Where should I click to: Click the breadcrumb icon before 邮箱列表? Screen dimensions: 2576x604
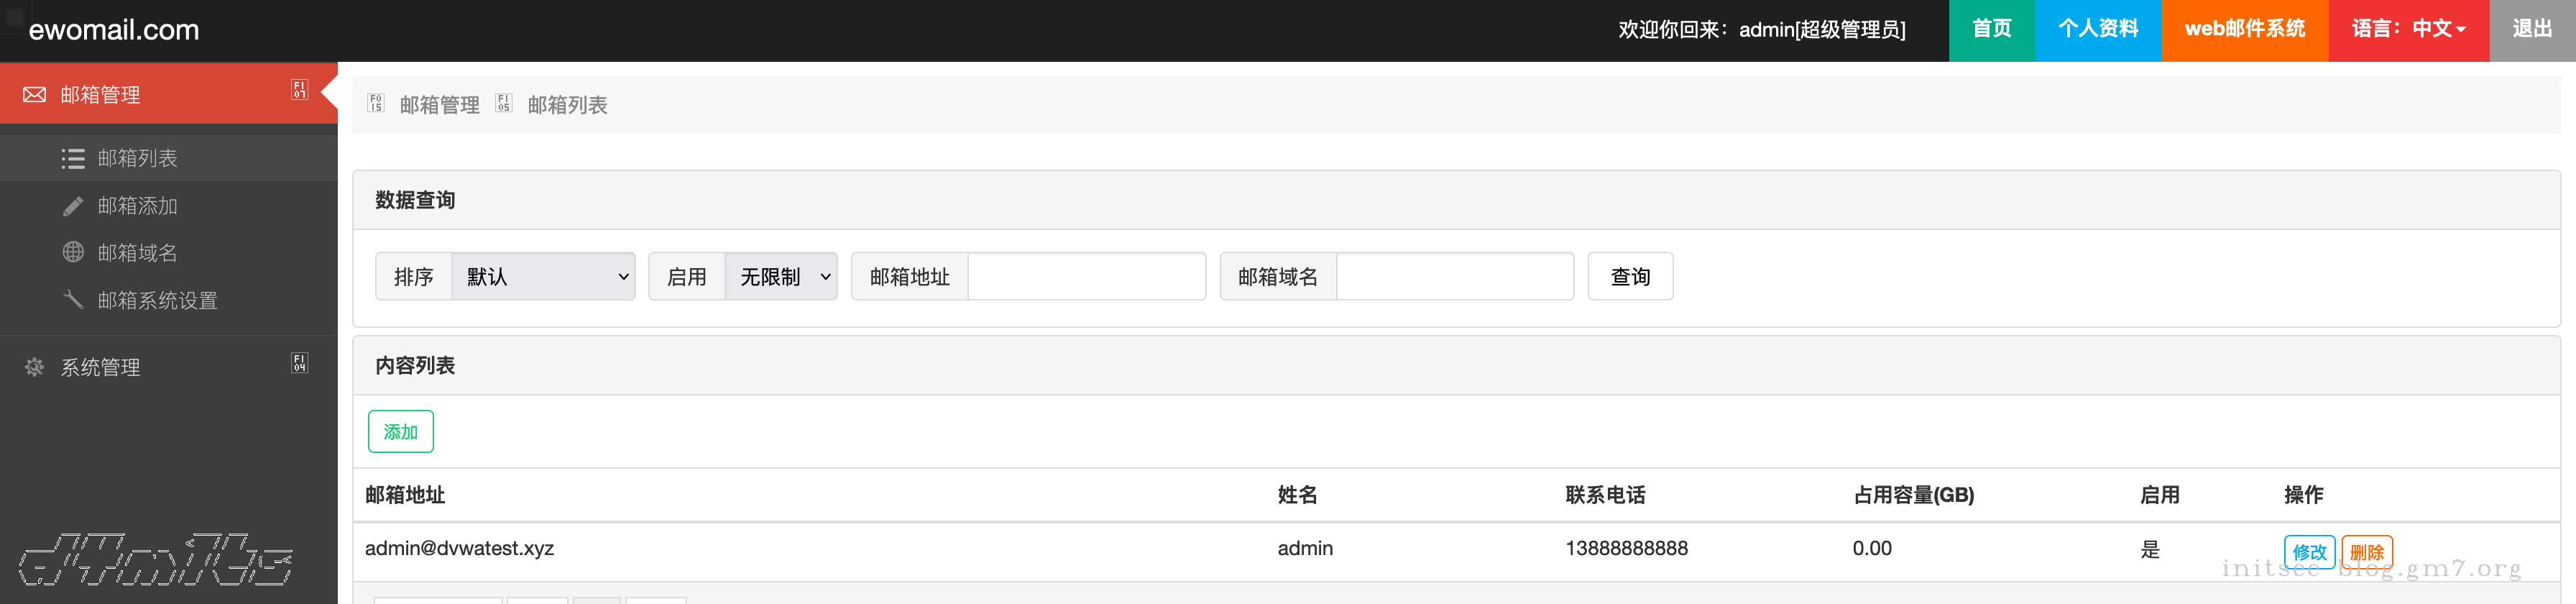tap(504, 104)
